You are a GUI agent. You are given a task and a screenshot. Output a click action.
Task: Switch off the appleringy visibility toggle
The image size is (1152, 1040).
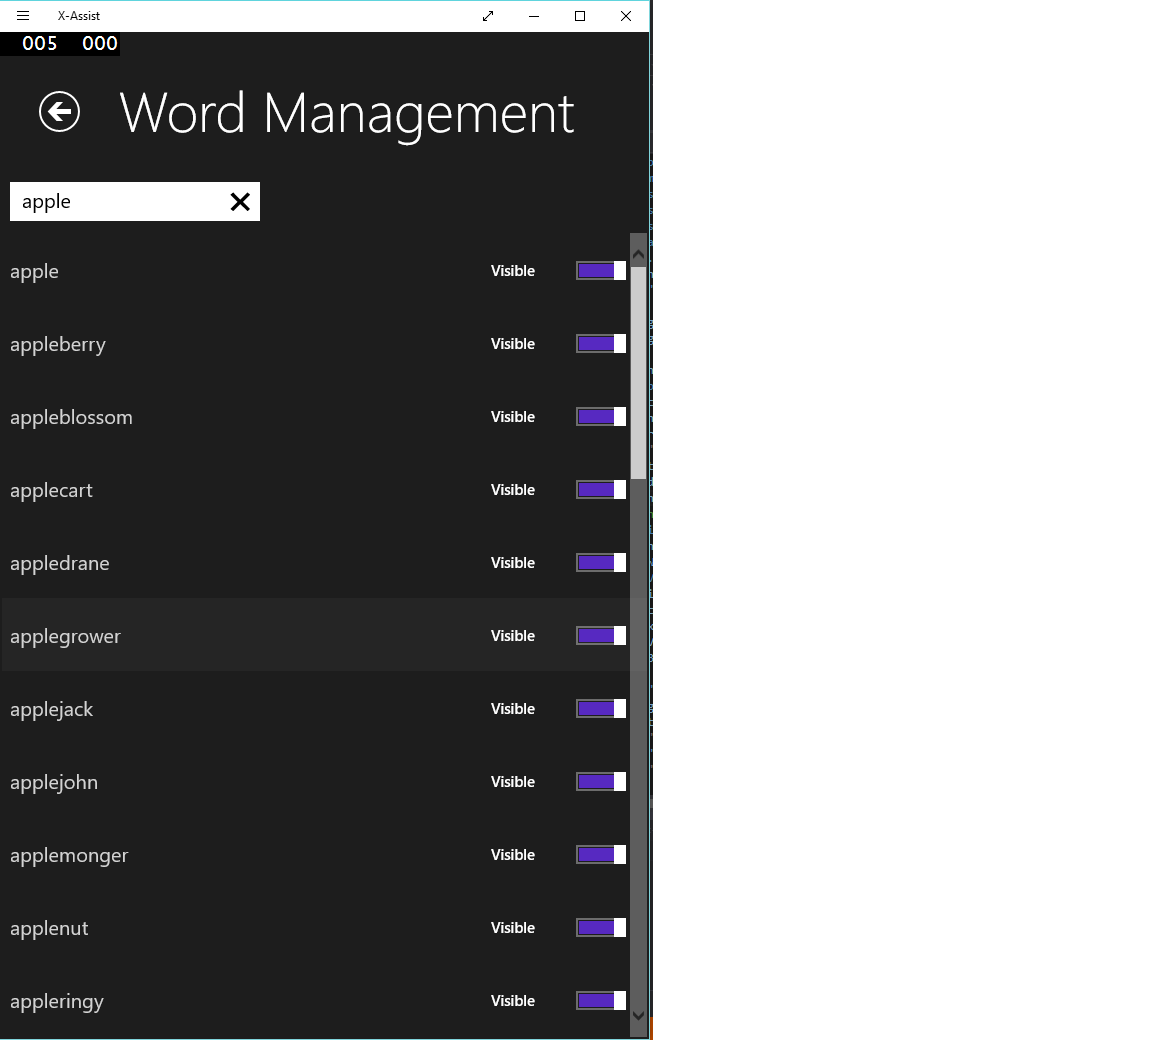click(x=601, y=1000)
